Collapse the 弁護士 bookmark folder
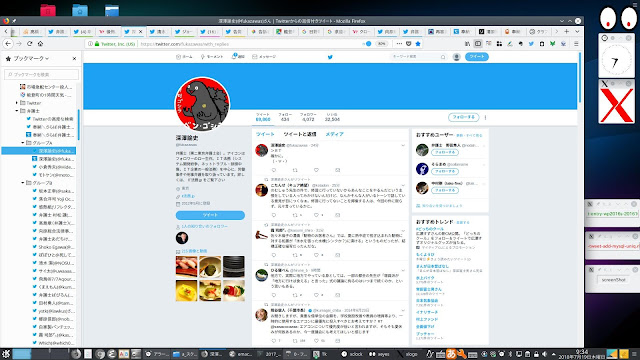 tap(17, 111)
